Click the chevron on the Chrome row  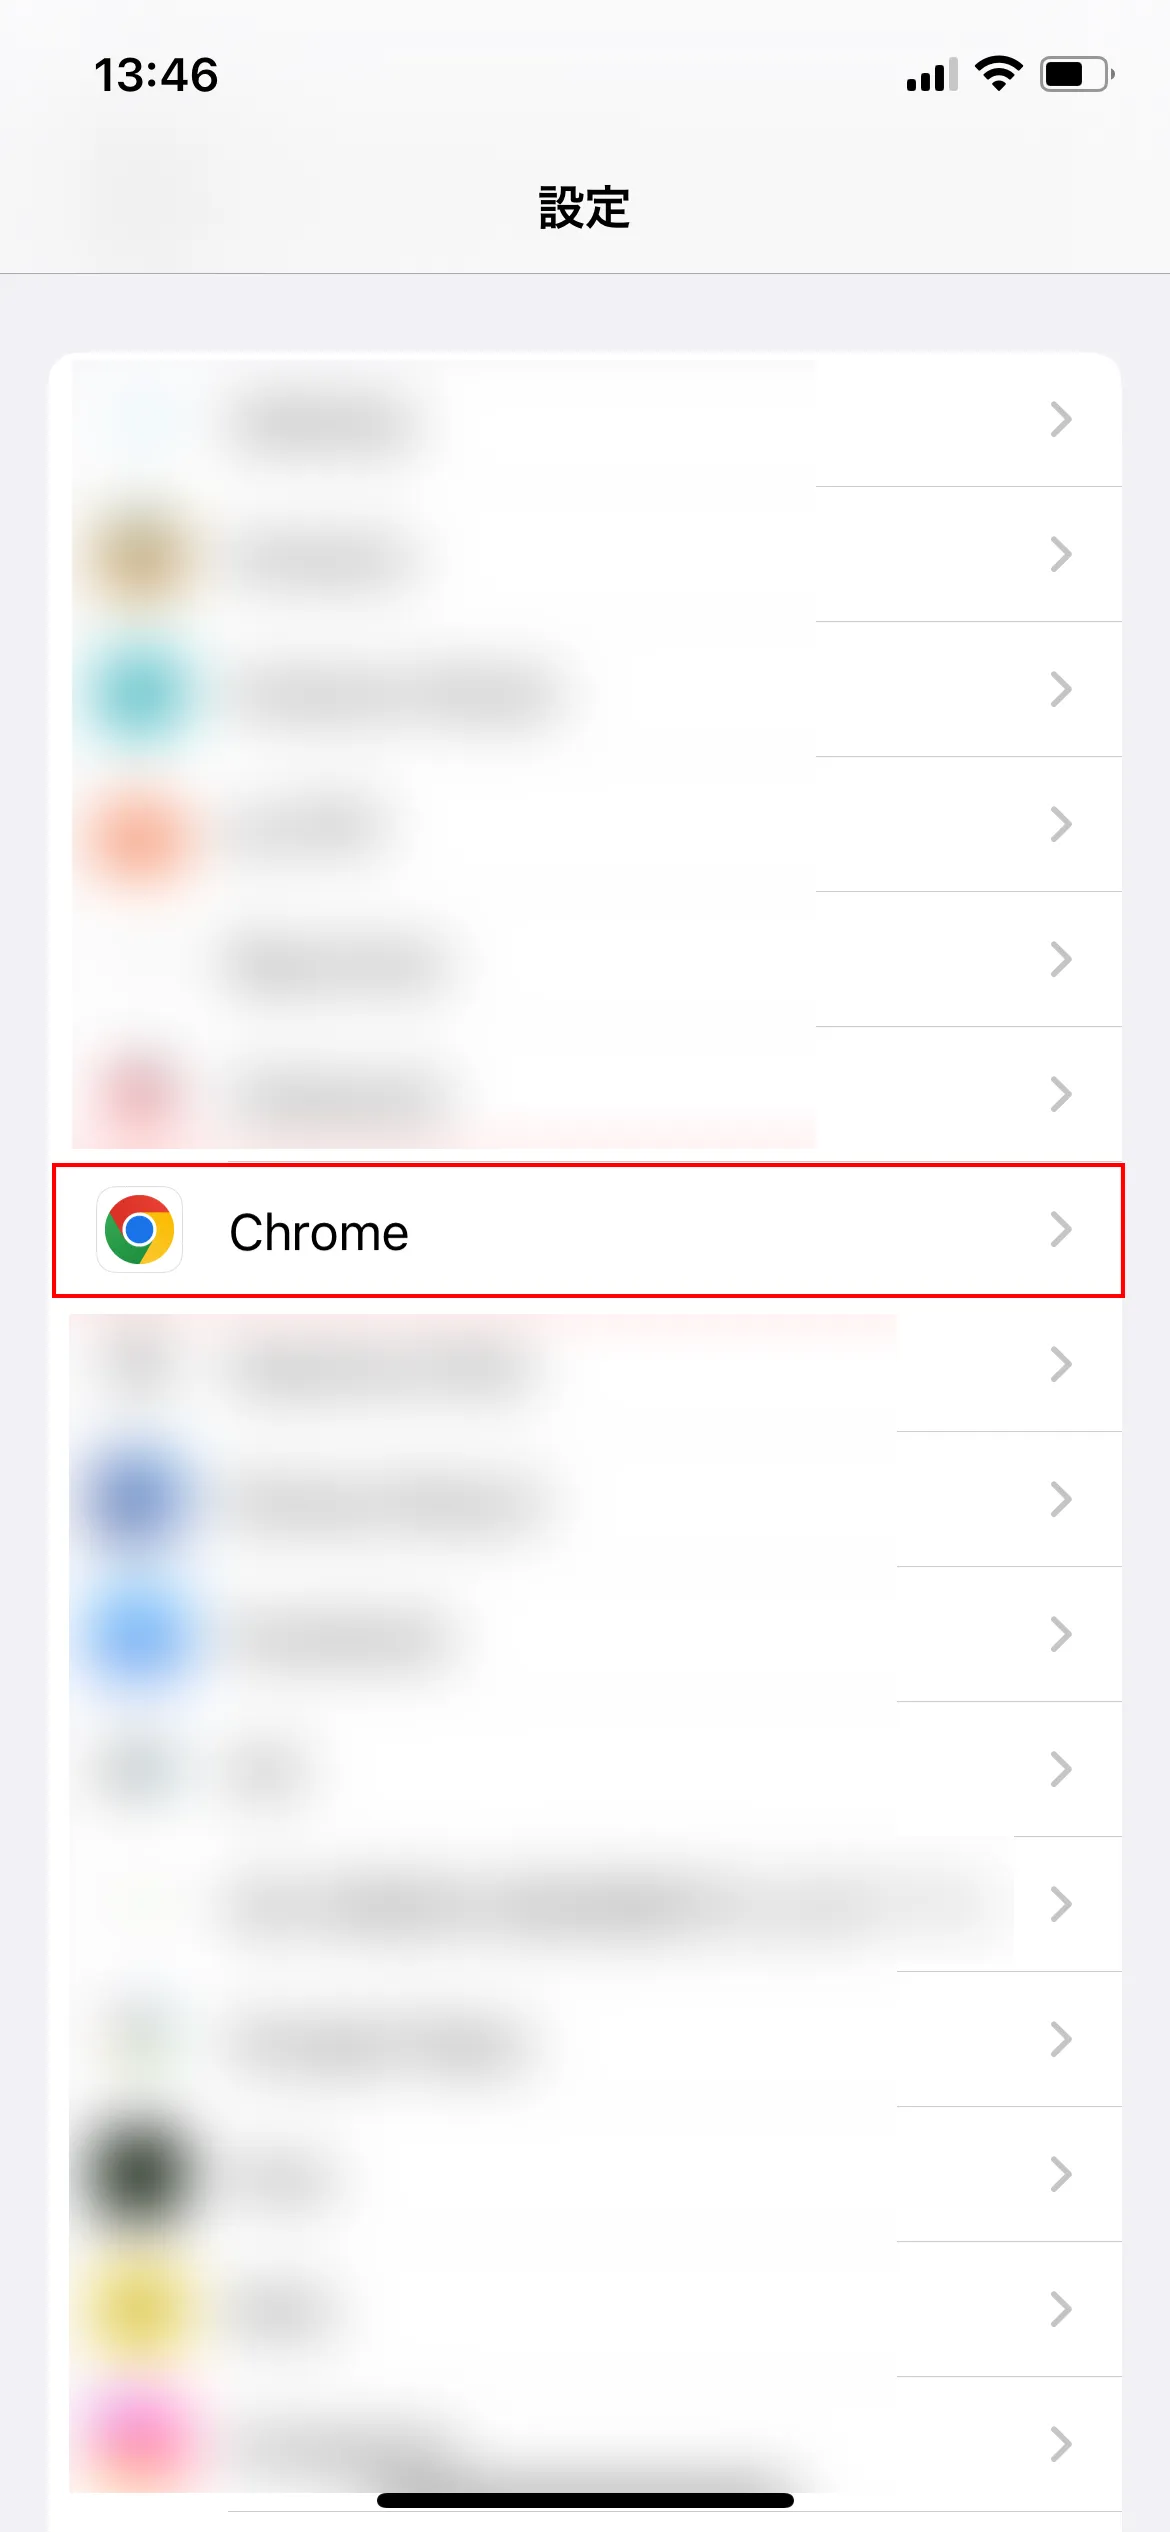point(1061,1230)
